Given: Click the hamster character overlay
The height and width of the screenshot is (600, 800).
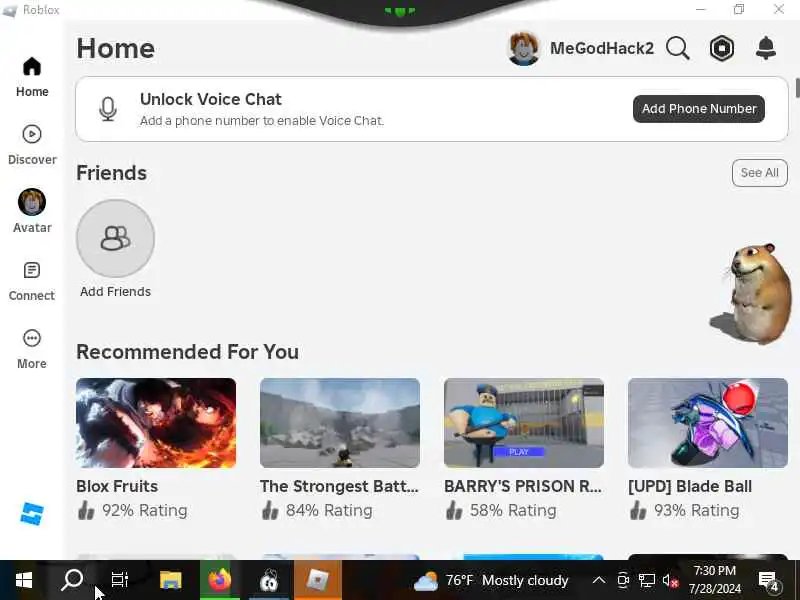Looking at the screenshot, I should coord(753,293).
